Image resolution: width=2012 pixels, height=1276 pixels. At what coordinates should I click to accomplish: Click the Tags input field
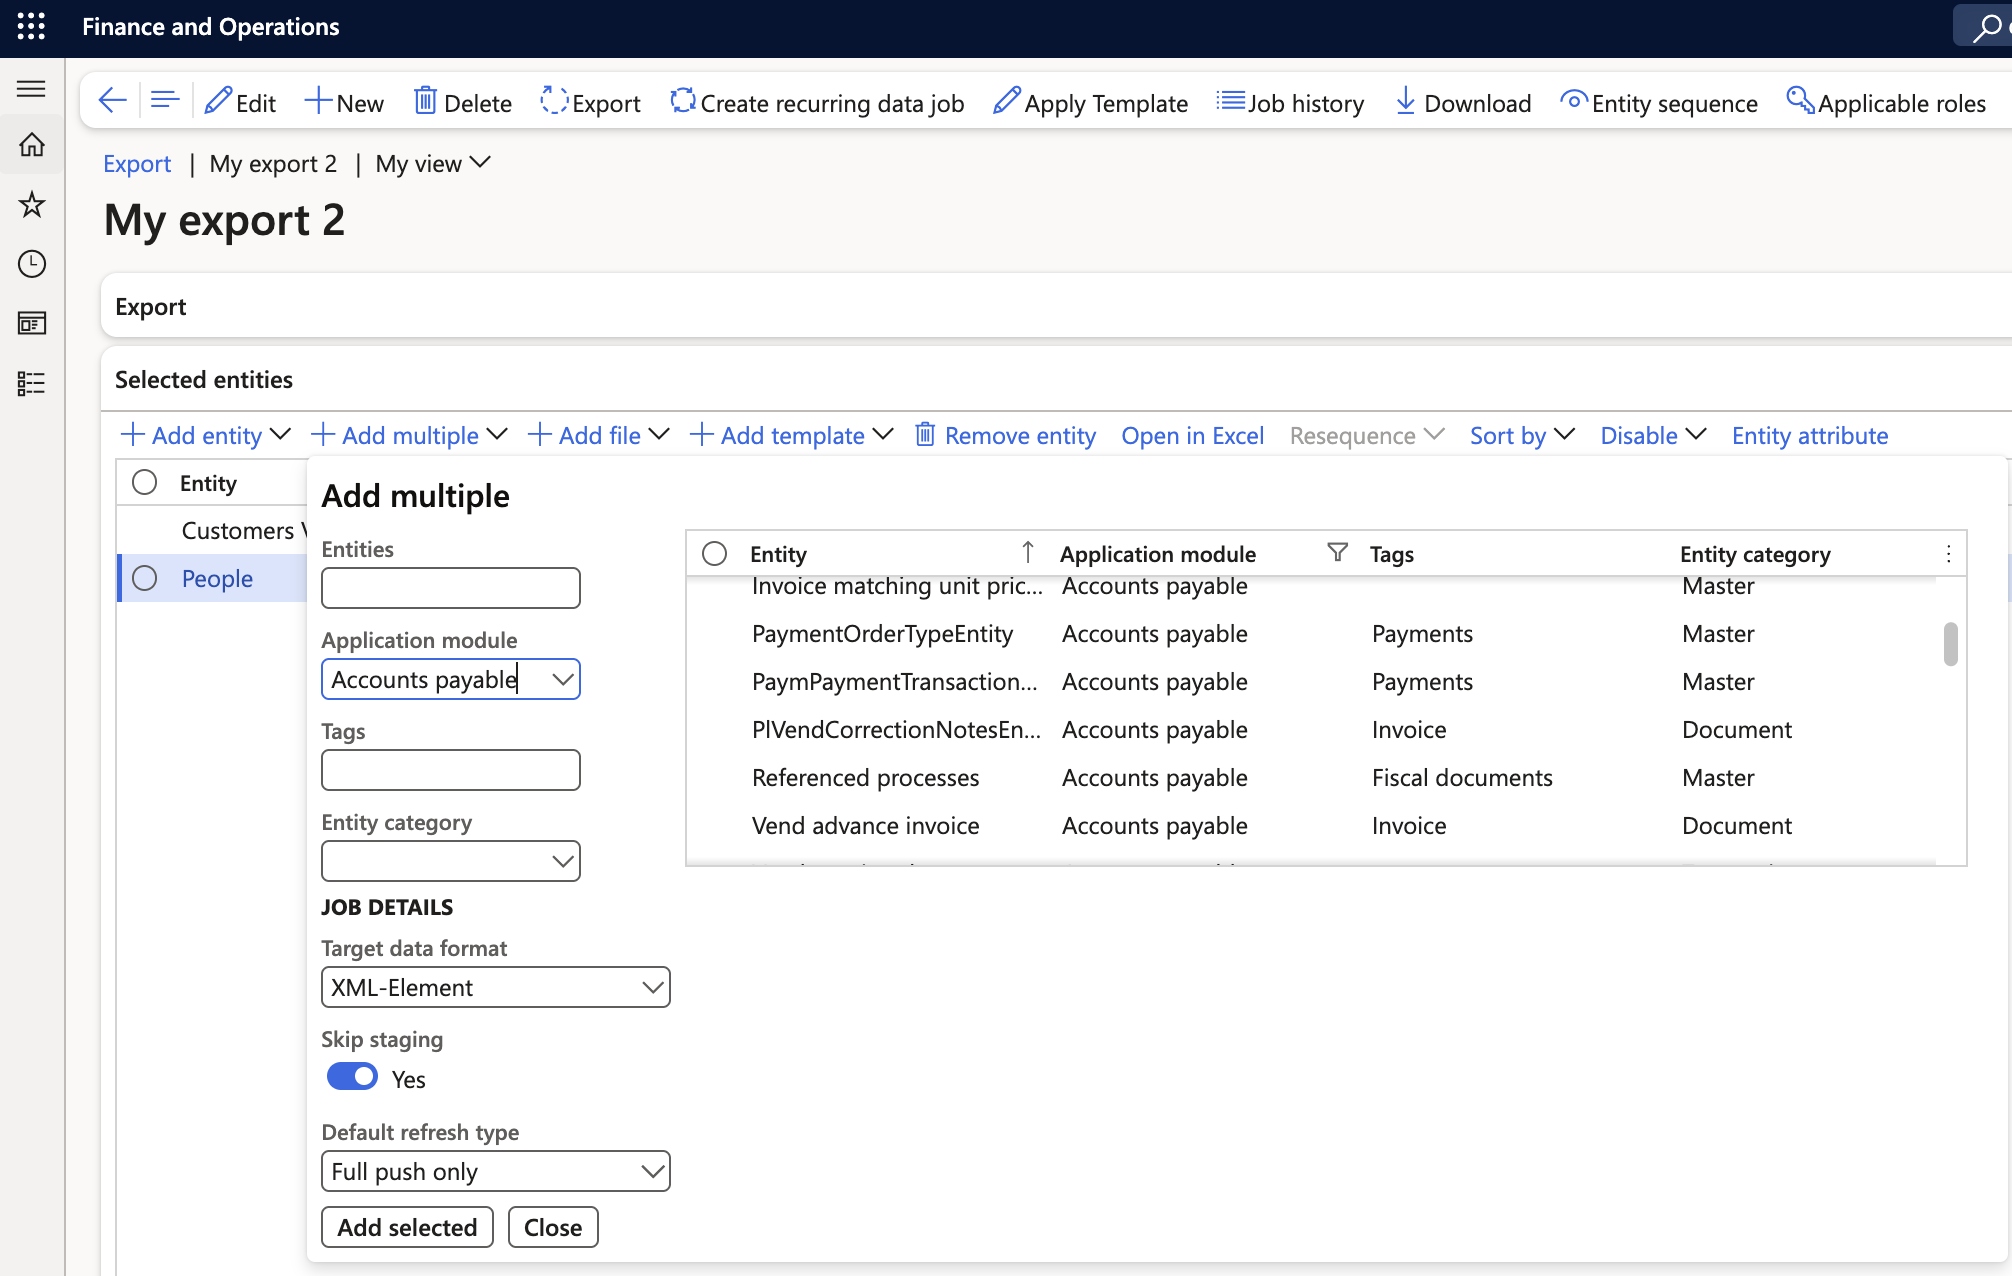click(x=451, y=770)
